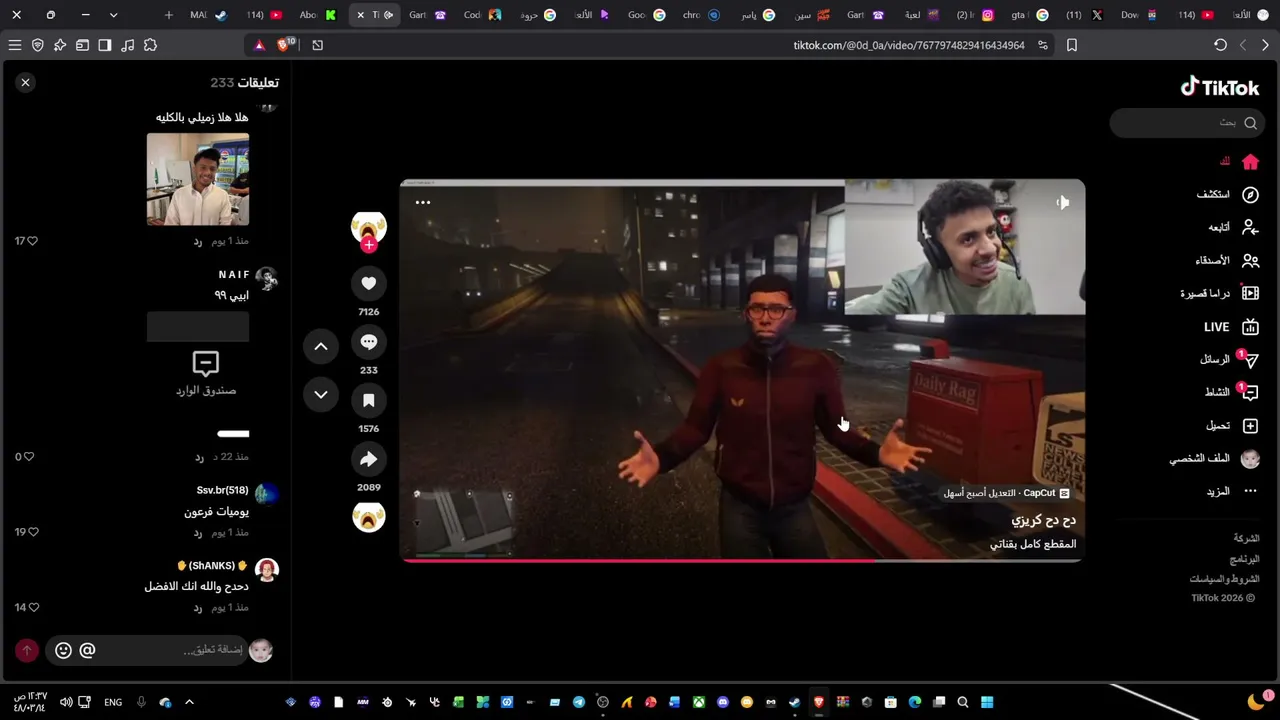Post the comment with the red arrow button

(27, 650)
